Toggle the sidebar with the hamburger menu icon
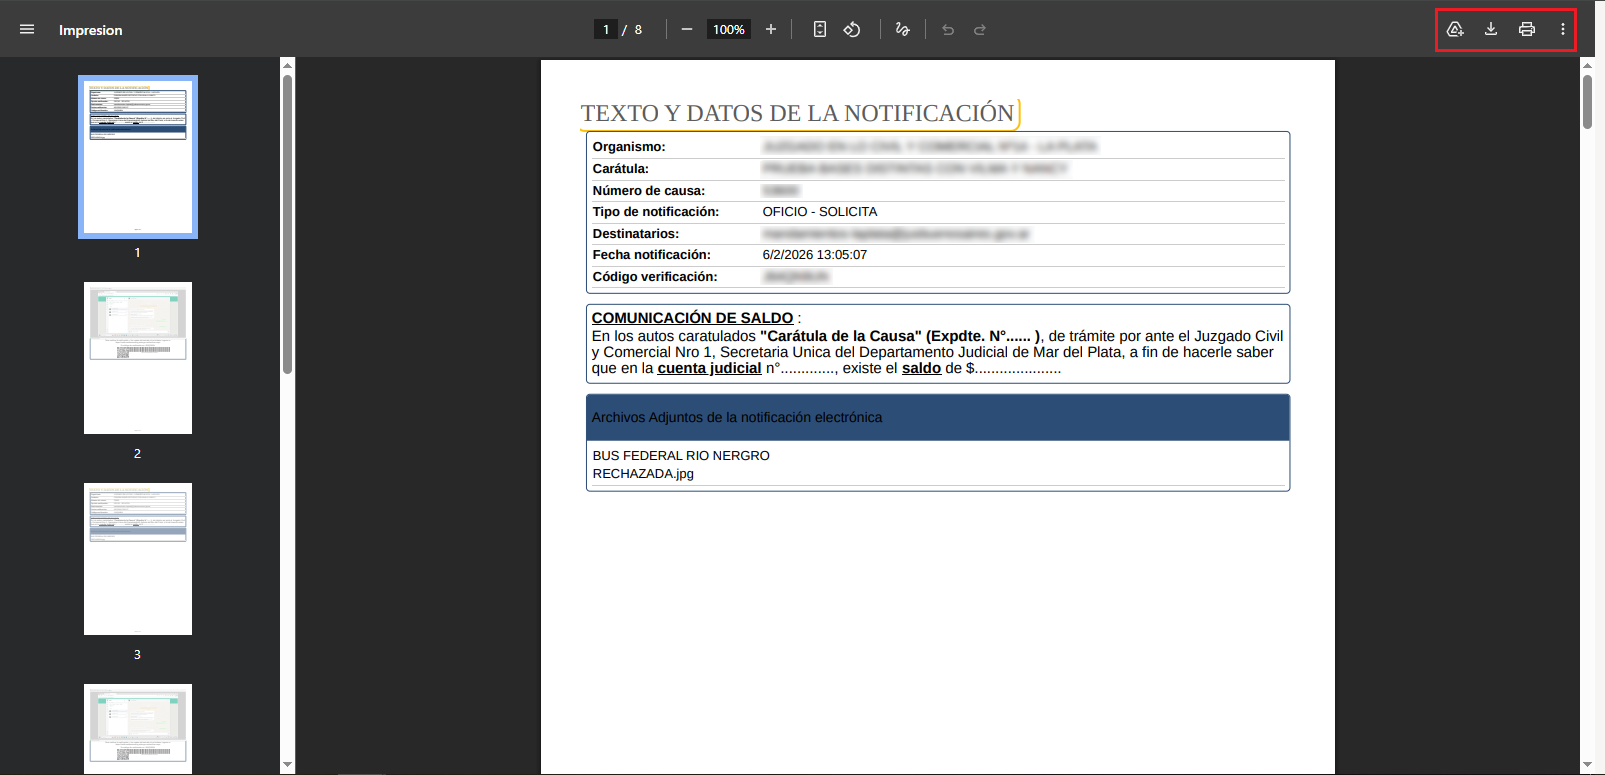Screen dimensions: 1605x775 coord(27,30)
